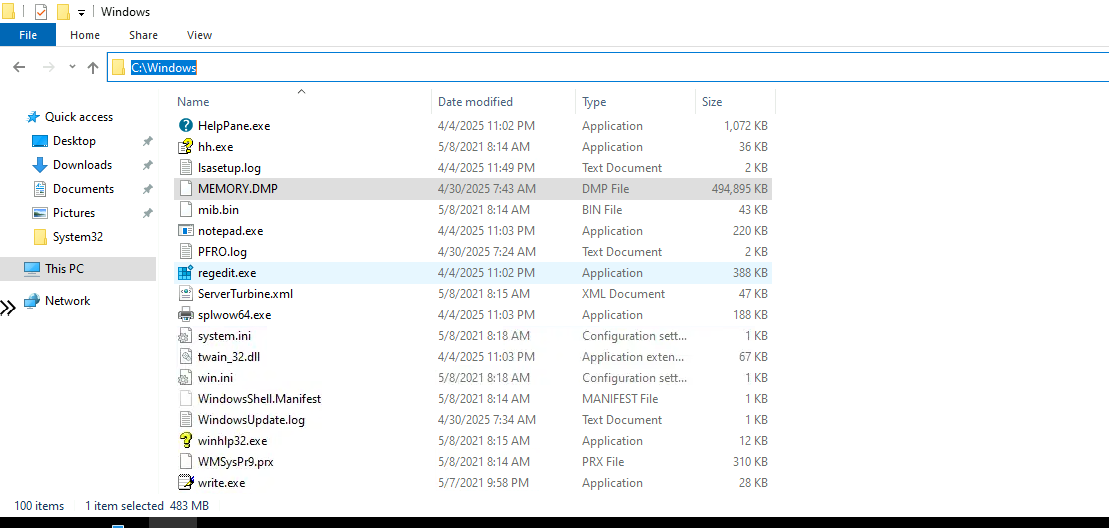Viewport: 1109px width, 528px height.
Task: Click the PFRO.log document icon
Action: 186,252
